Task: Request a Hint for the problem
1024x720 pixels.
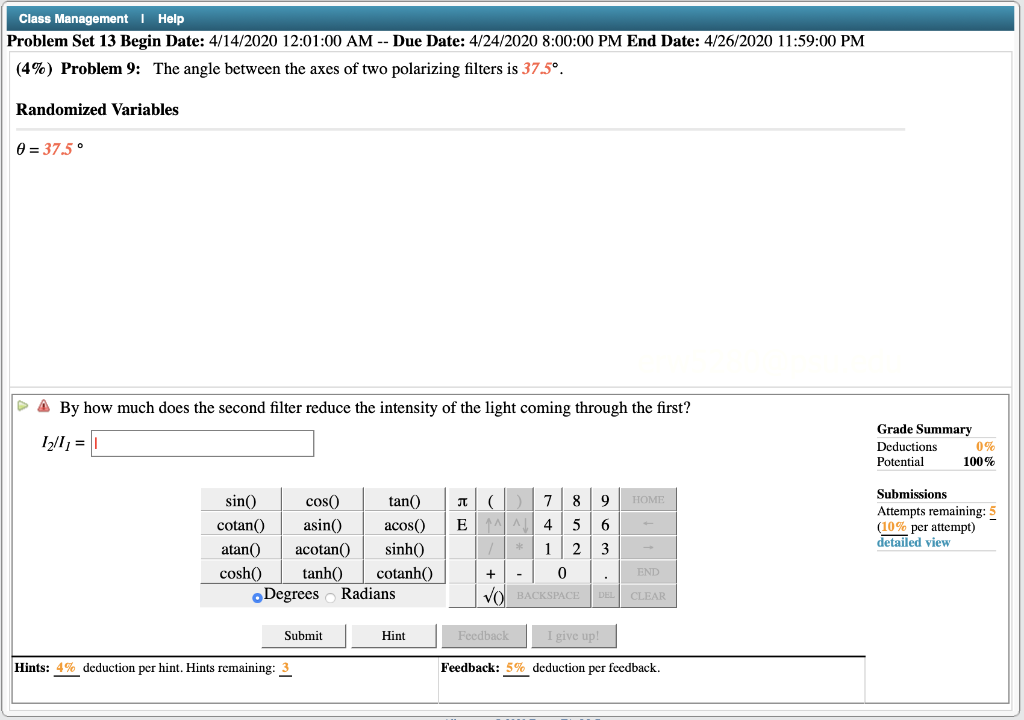Action: 393,635
